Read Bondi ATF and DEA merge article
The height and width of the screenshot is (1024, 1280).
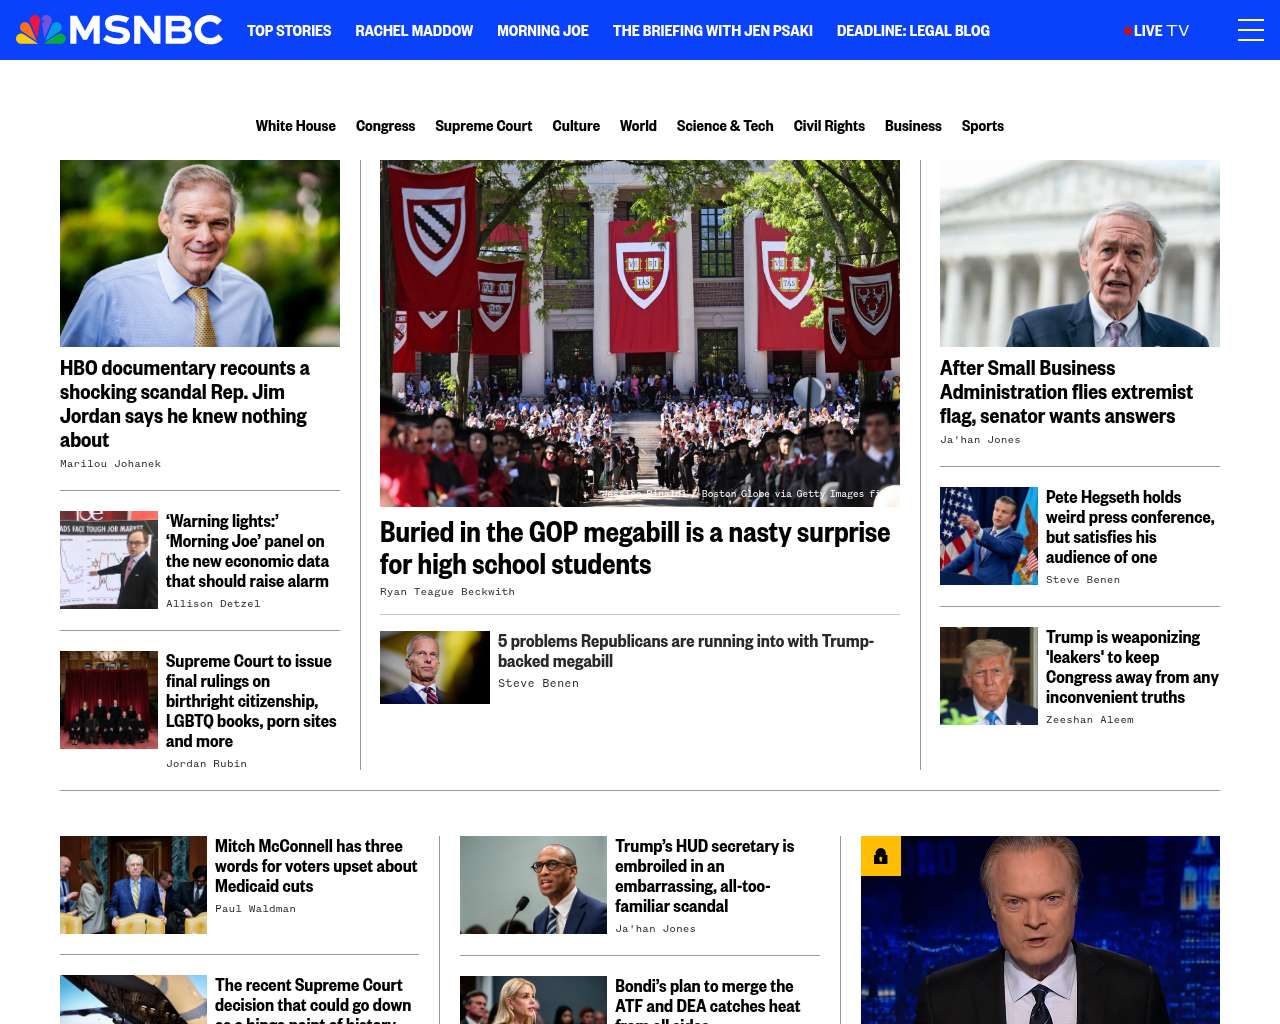[708, 1000]
